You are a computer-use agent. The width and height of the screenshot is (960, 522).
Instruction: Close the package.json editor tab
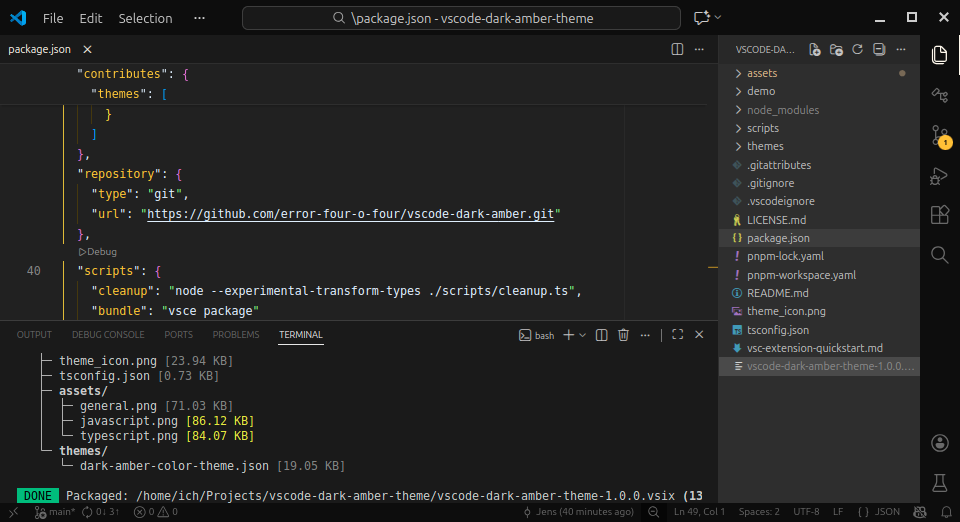pyautogui.click(x=87, y=50)
